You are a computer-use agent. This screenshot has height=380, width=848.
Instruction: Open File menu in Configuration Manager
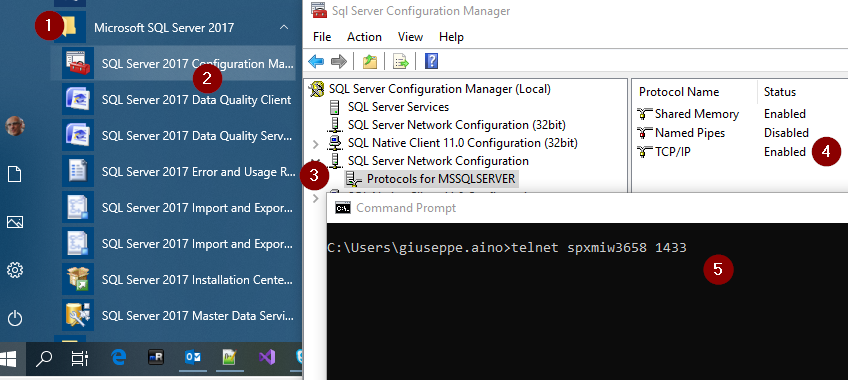pyautogui.click(x=322, y=37)
